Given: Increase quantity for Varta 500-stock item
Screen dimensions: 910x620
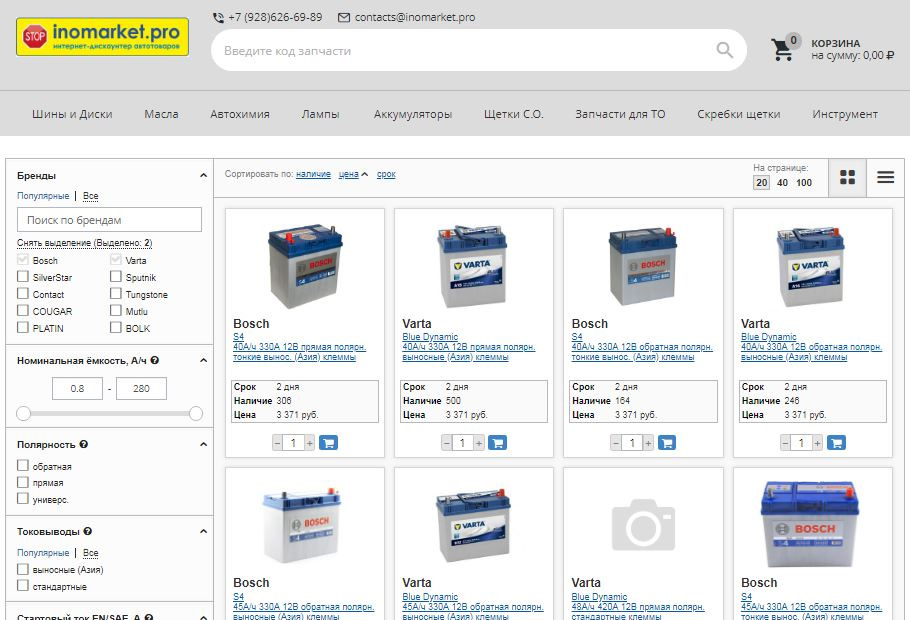Looking at the screenshot, I should (479, 443).
